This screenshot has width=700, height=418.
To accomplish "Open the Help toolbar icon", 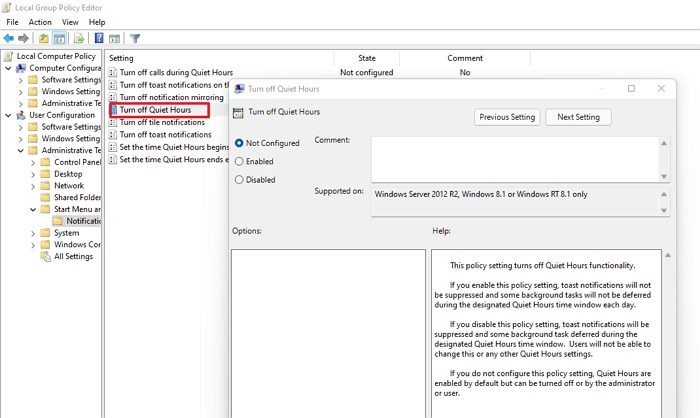I will [99, 38].
